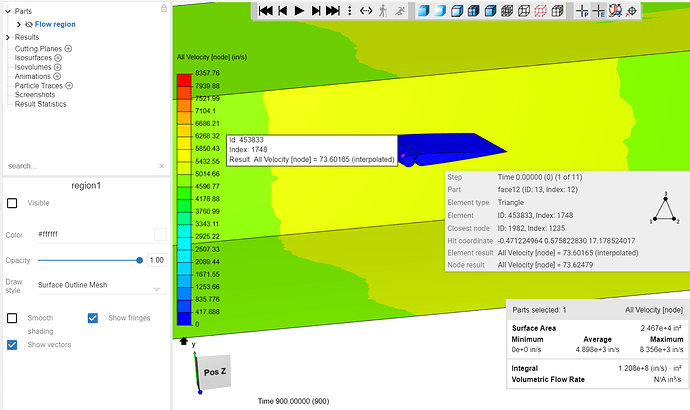
Task: Uncheck the Show vectors checkbox
Action: [x=12, y=345]
